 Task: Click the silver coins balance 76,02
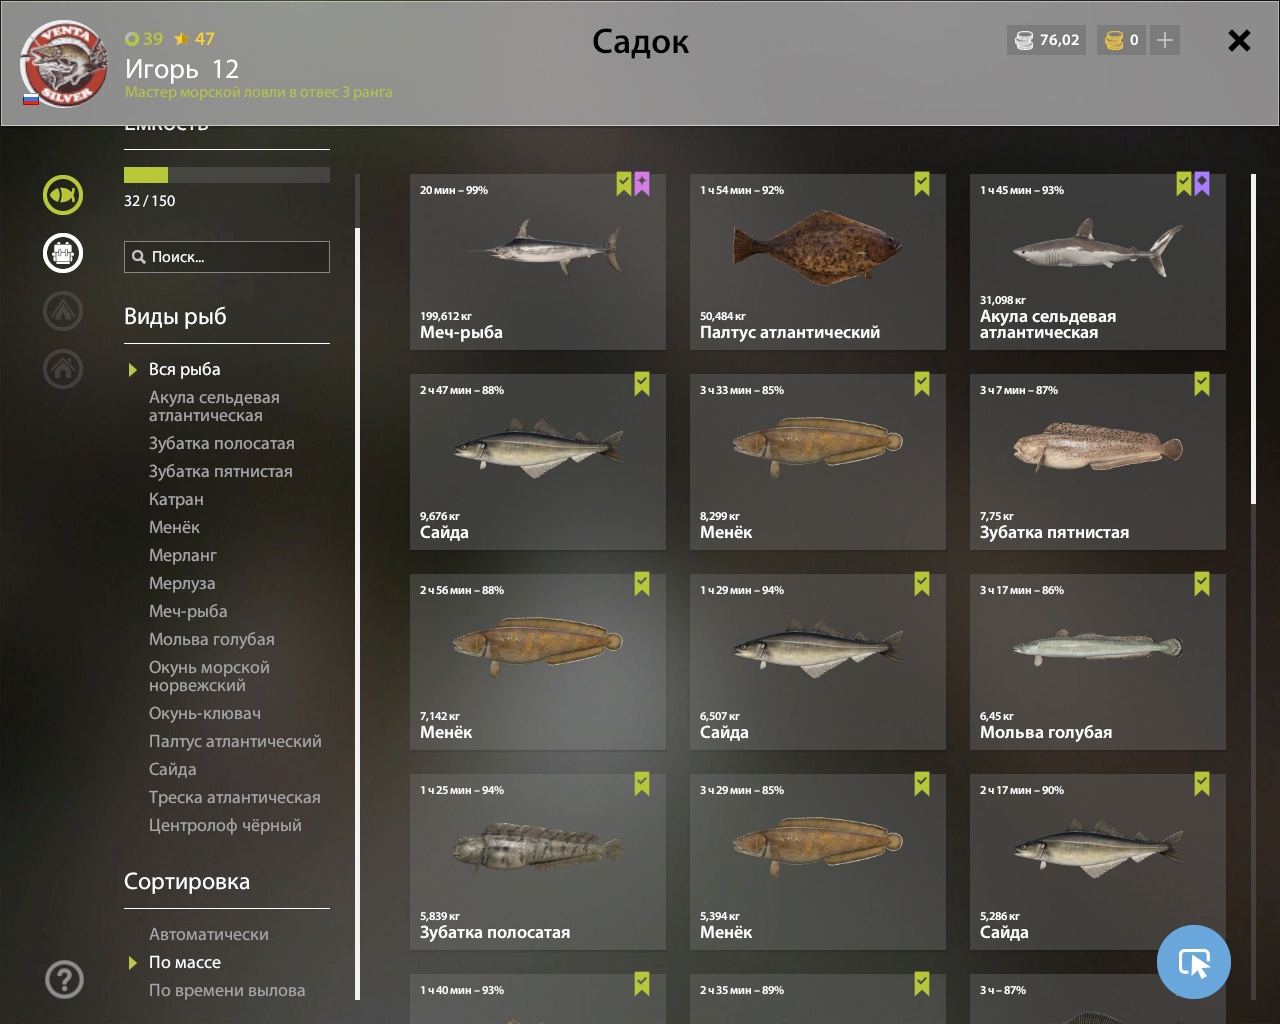tap(1047, 40)
